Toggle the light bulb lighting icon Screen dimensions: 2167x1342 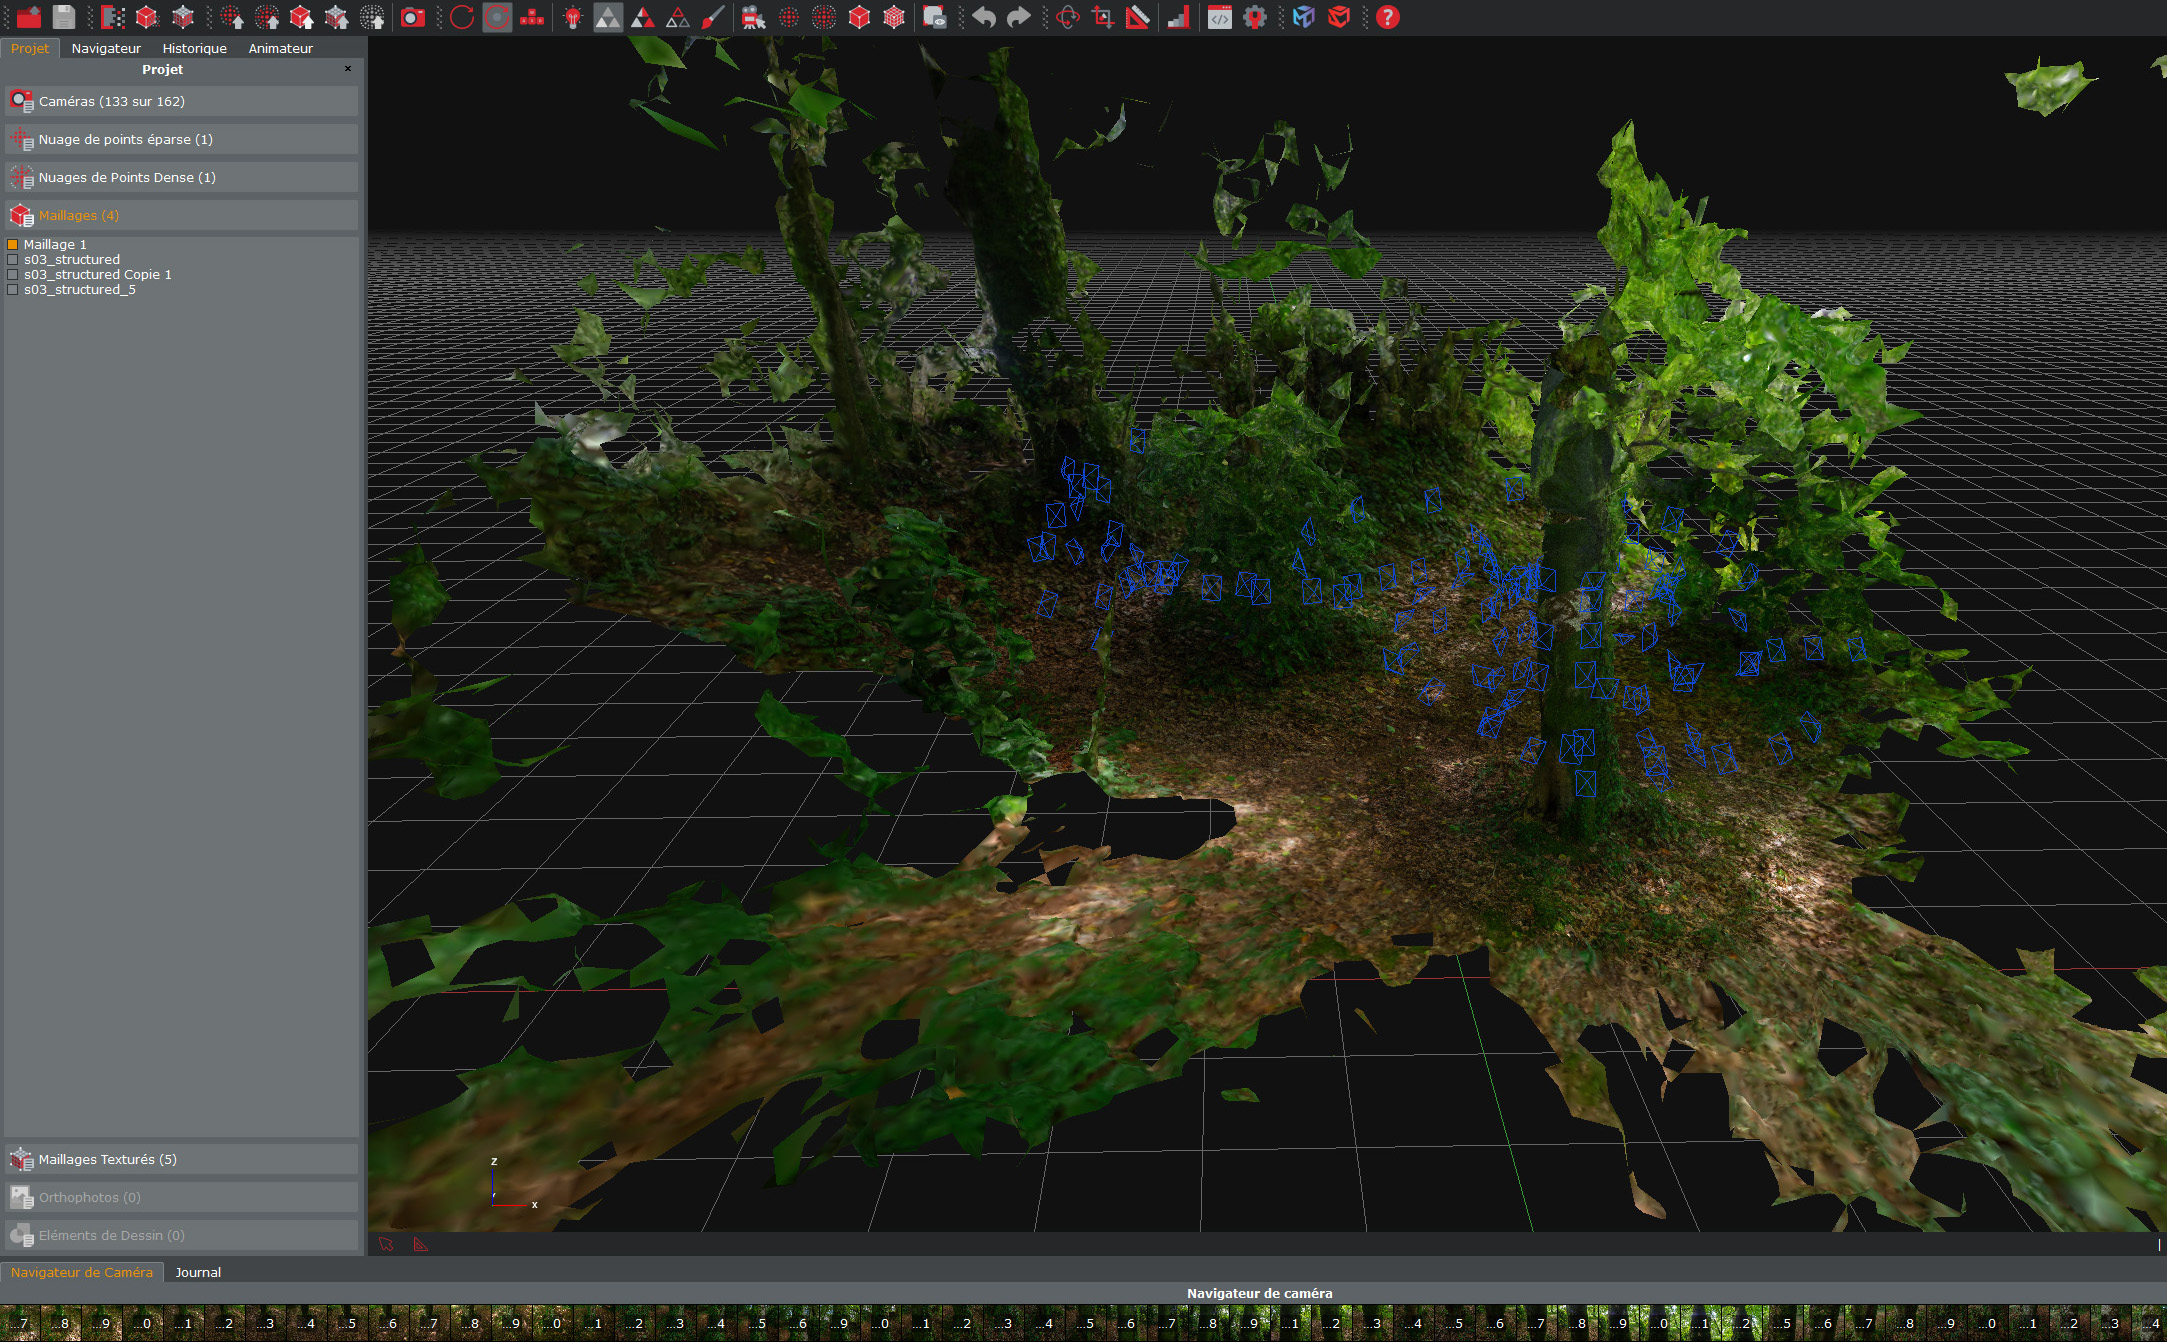[x=573, y=17]
